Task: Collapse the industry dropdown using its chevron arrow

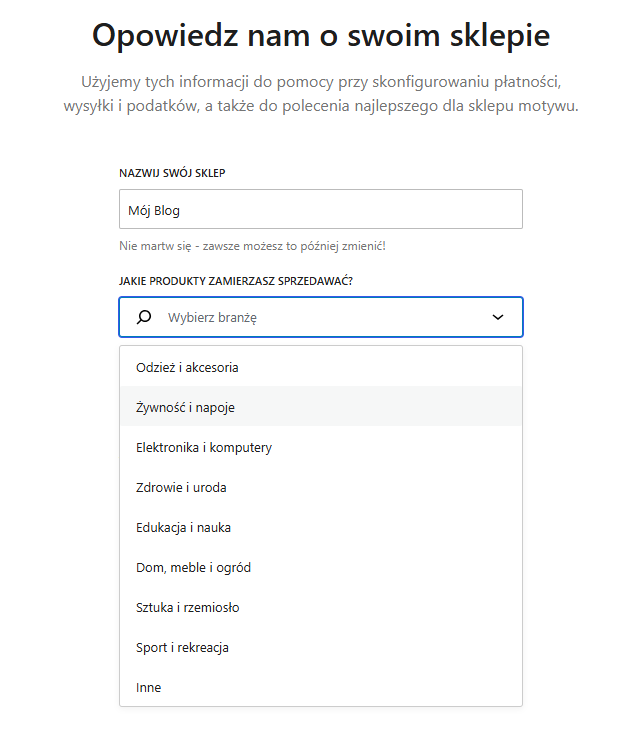Action: click(x=498, y=317)
